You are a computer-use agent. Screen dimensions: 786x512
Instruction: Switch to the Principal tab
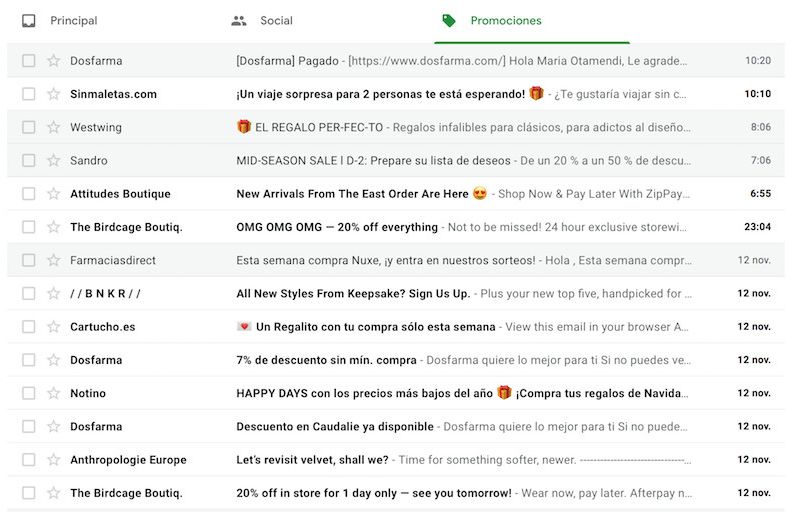point(74,21)
